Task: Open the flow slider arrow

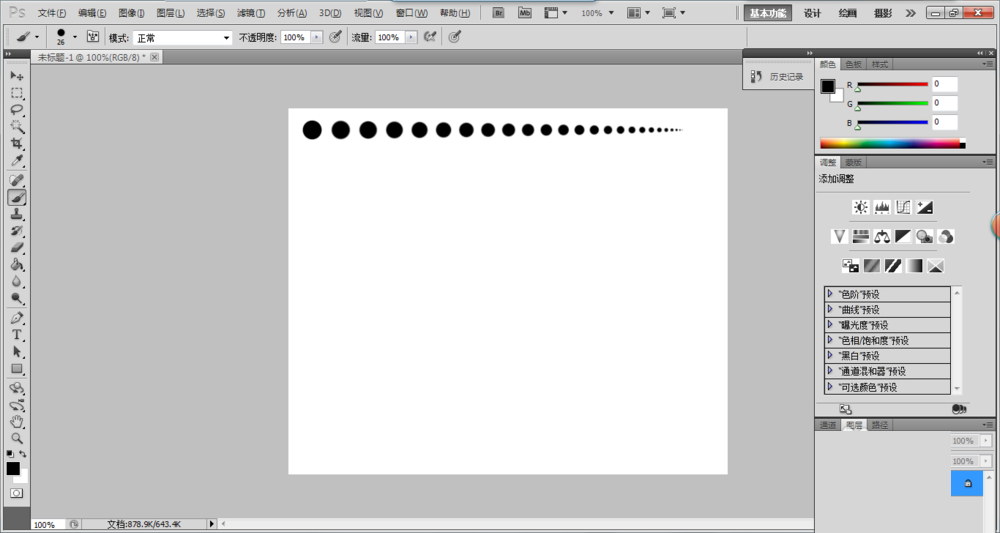Action: click(411, 38)
